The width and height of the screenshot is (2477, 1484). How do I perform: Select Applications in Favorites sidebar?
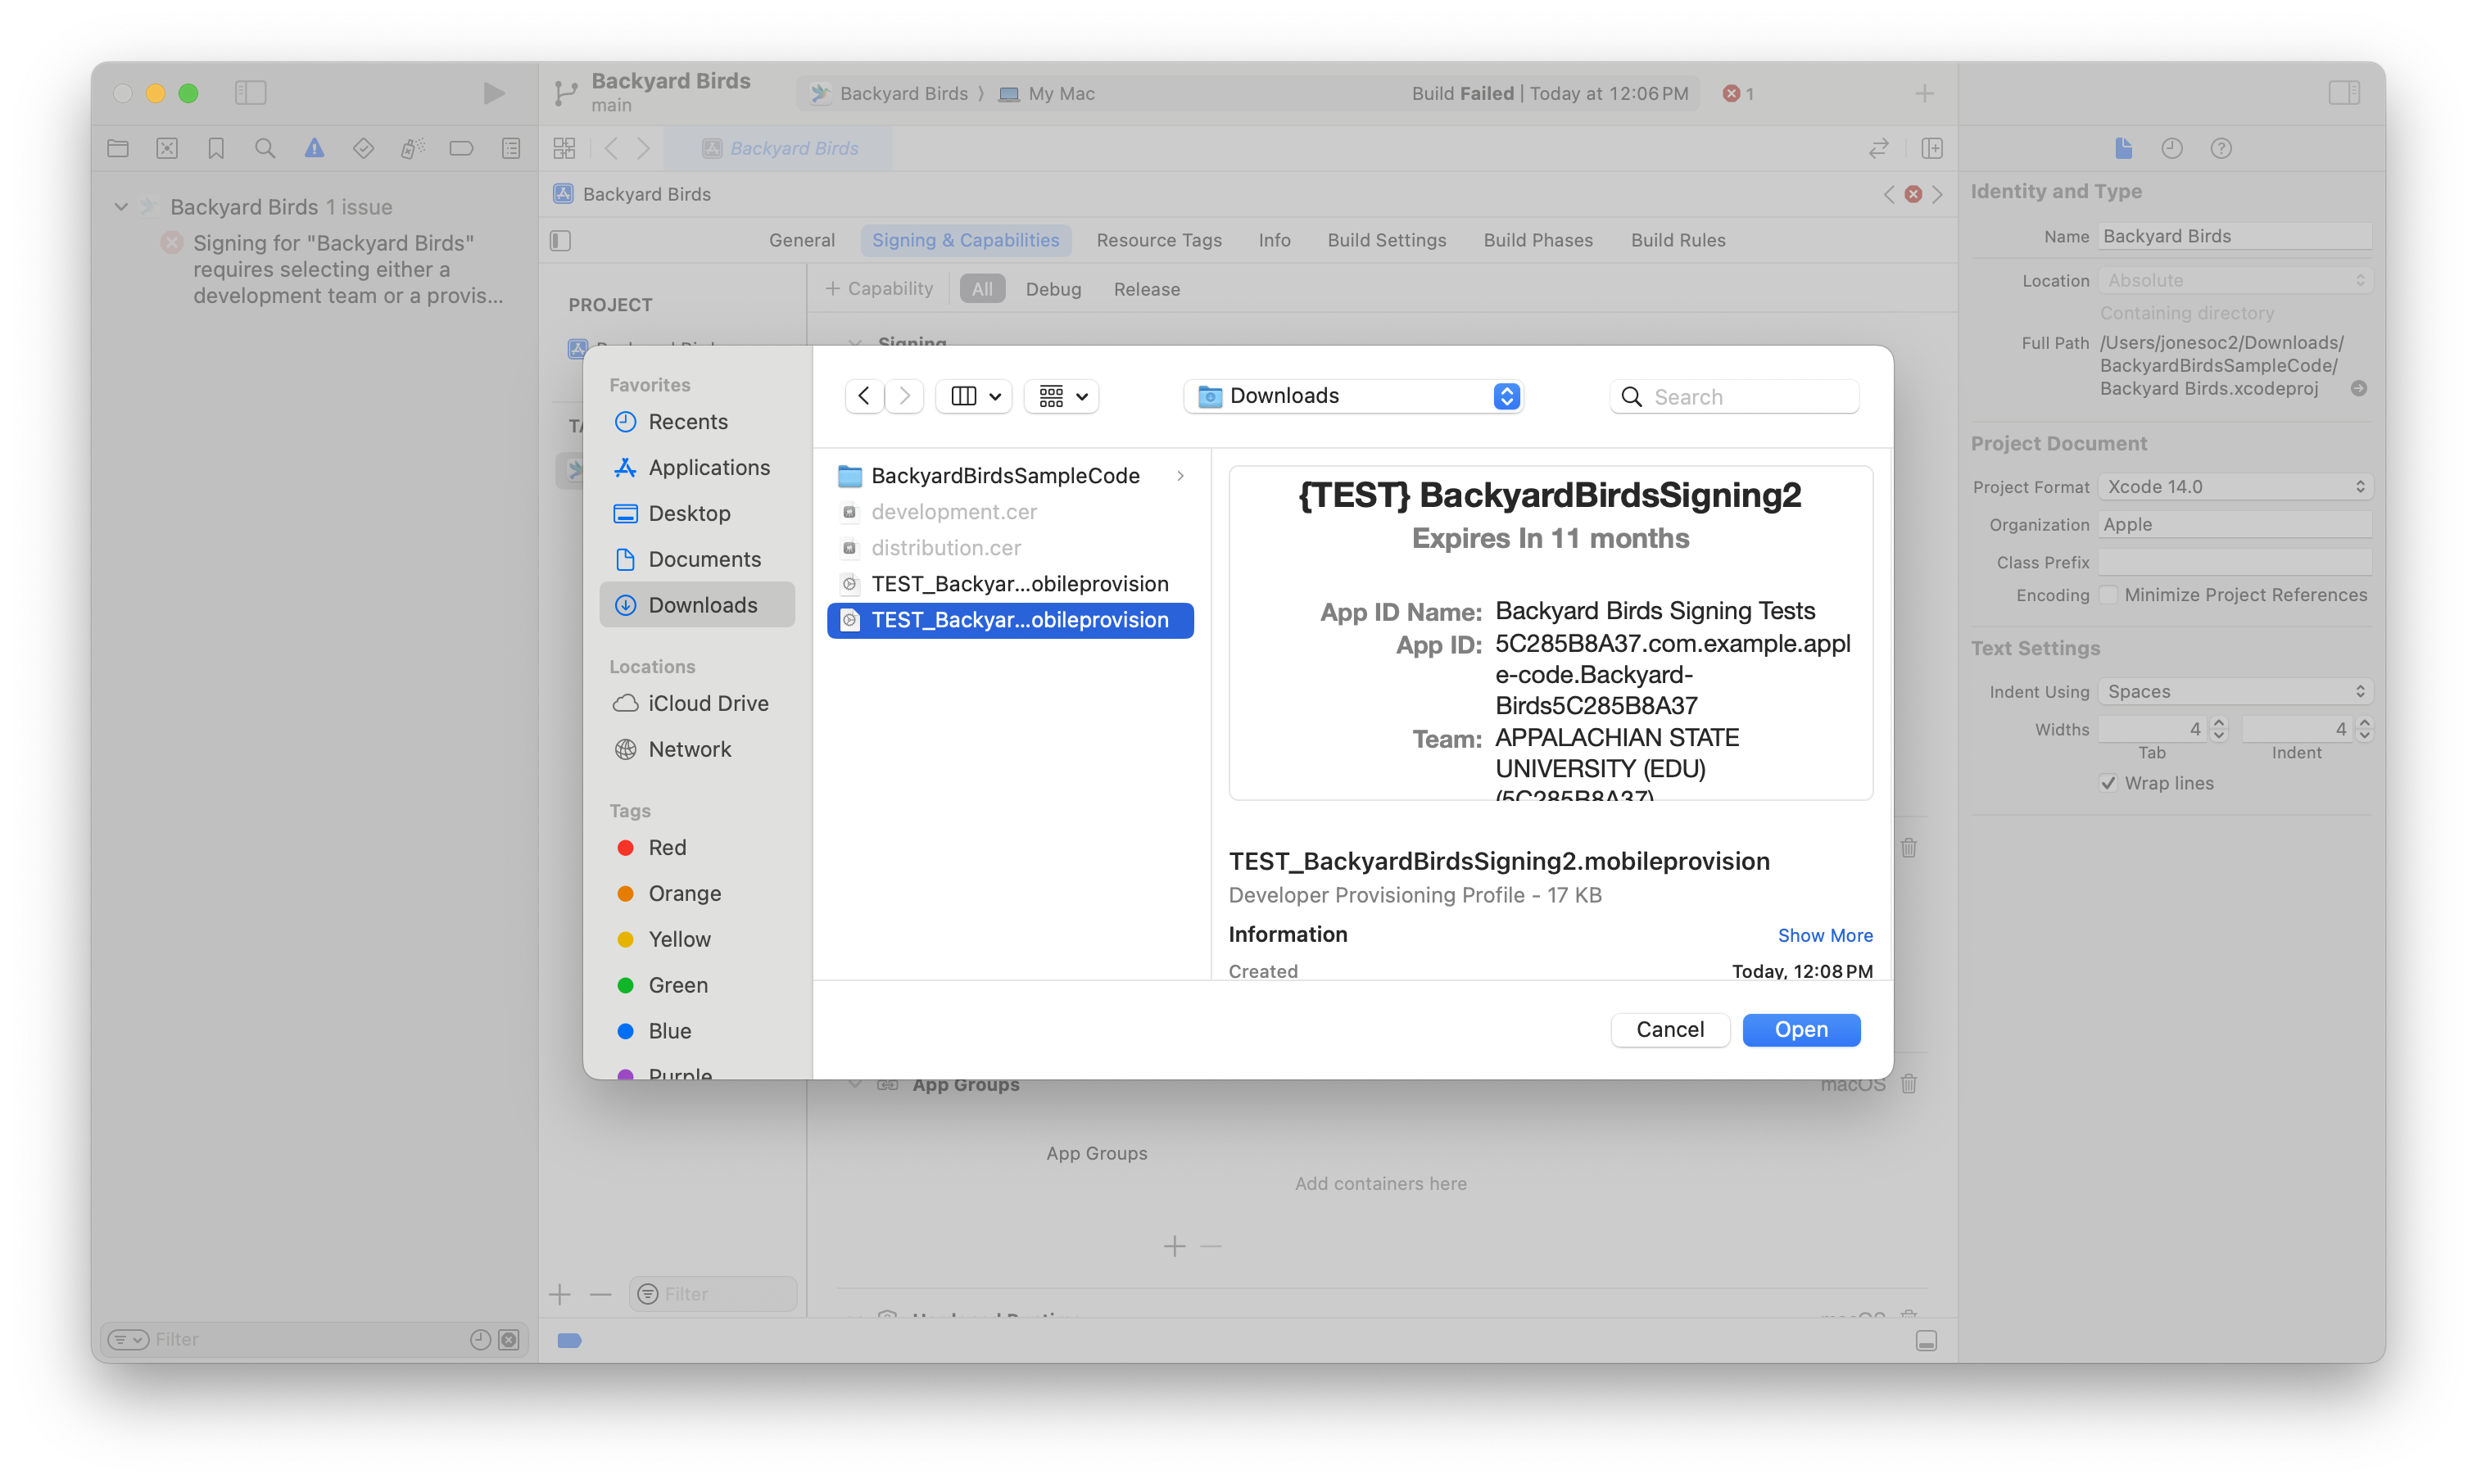tap(697, 468)
